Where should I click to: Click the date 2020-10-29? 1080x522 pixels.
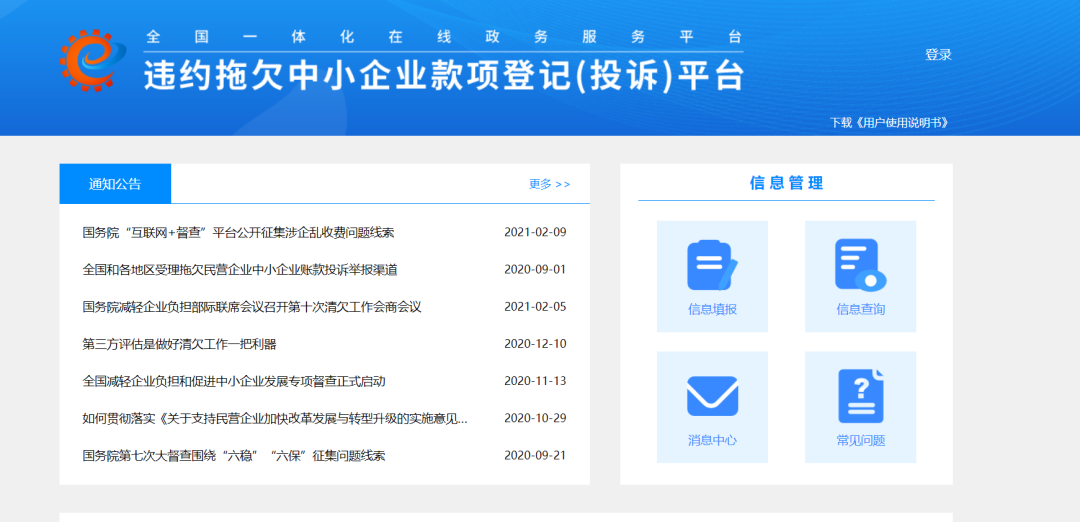tap(535, 418)
